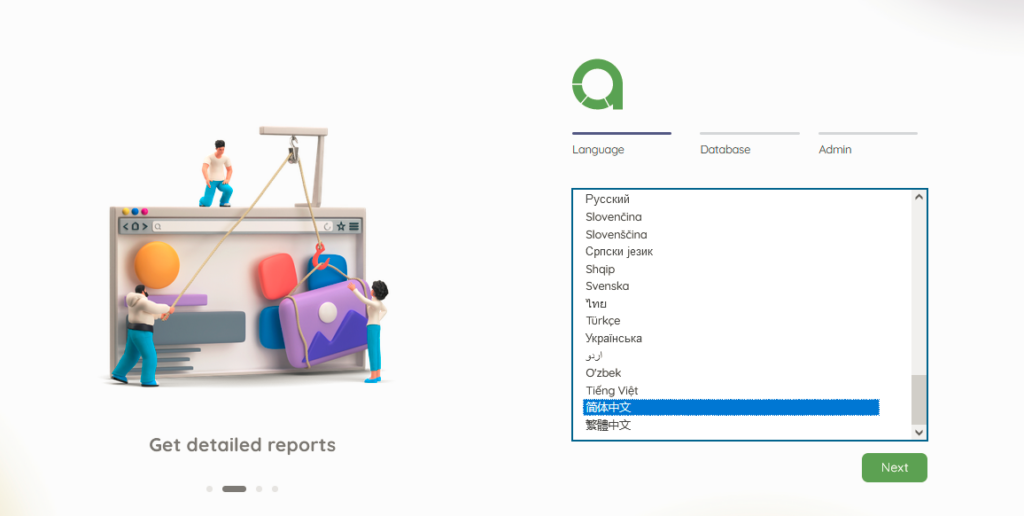The width and height of the screenshot is (1024, 516).
Task: Open the Language step tab
Action: click(x=598, y=149)
